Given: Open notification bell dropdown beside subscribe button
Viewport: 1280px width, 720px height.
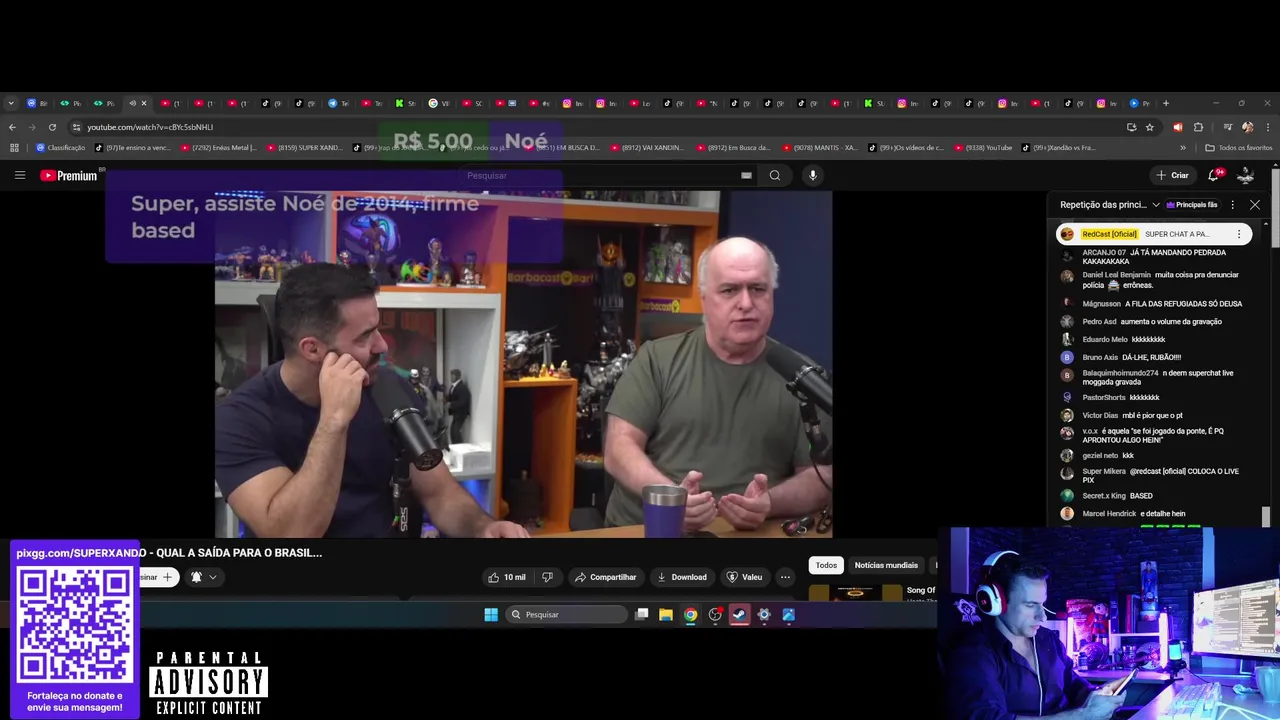Looking at the screenshot, I should pyautogui.click(x=203, y=577).
